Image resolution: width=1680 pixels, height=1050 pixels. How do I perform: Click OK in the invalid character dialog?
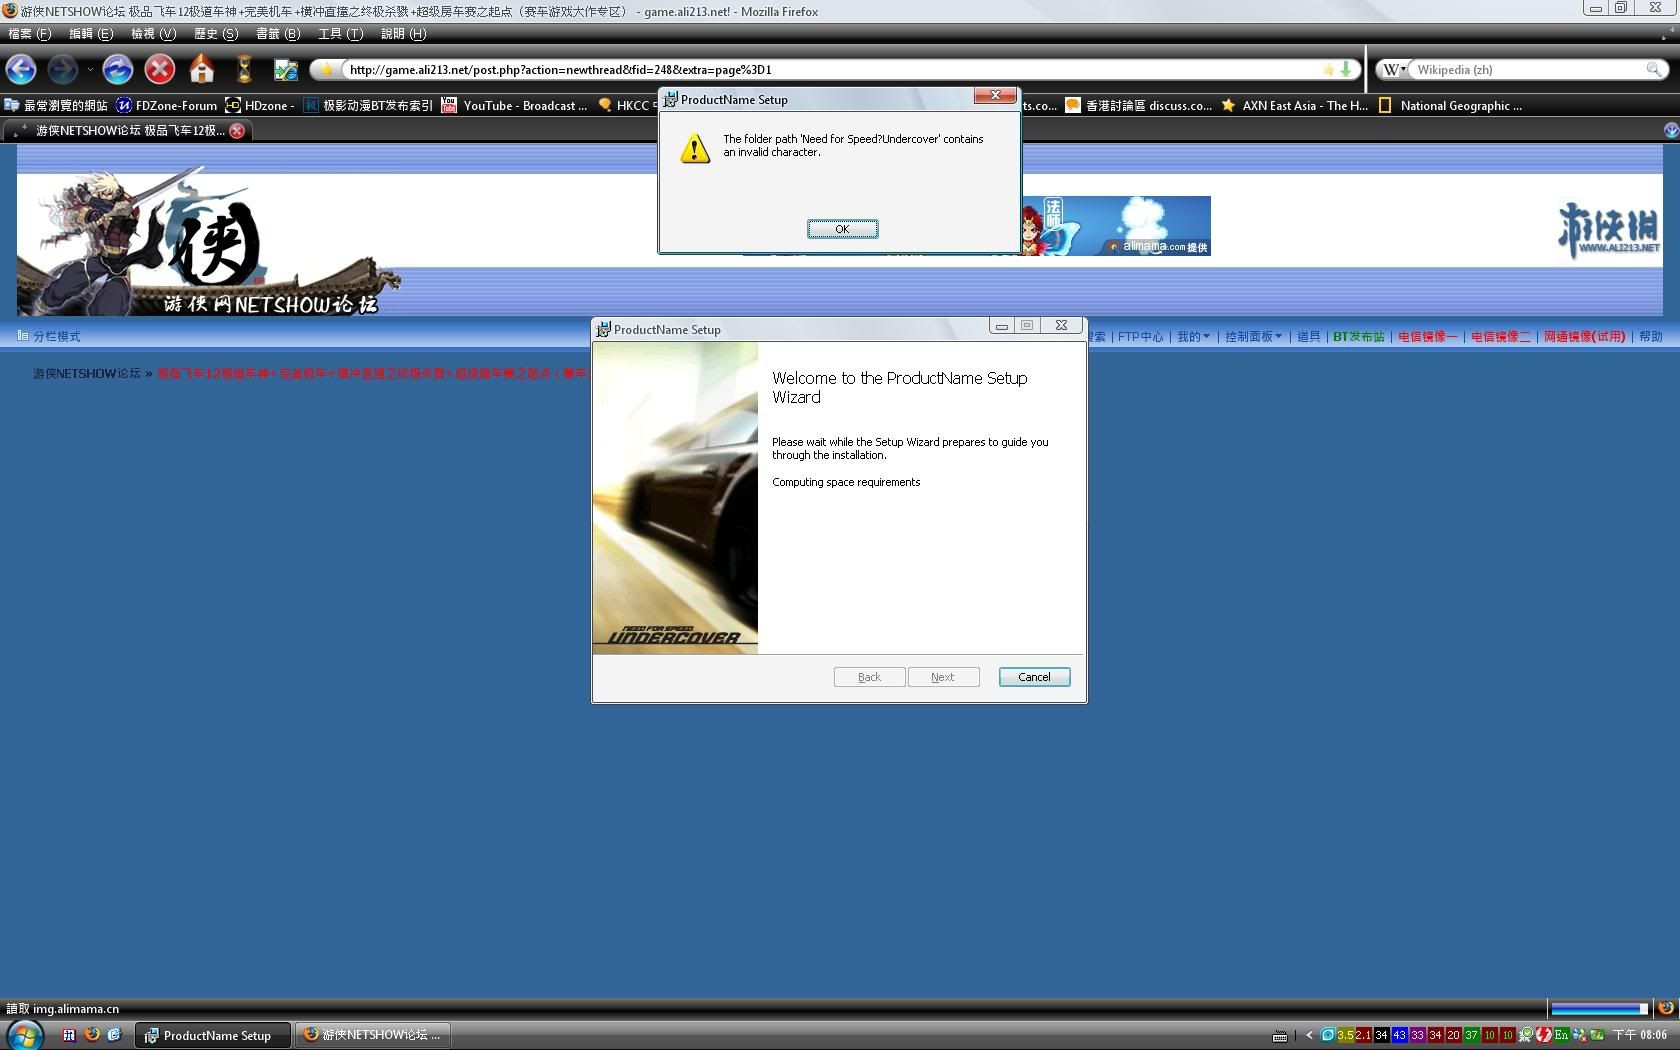842,229
